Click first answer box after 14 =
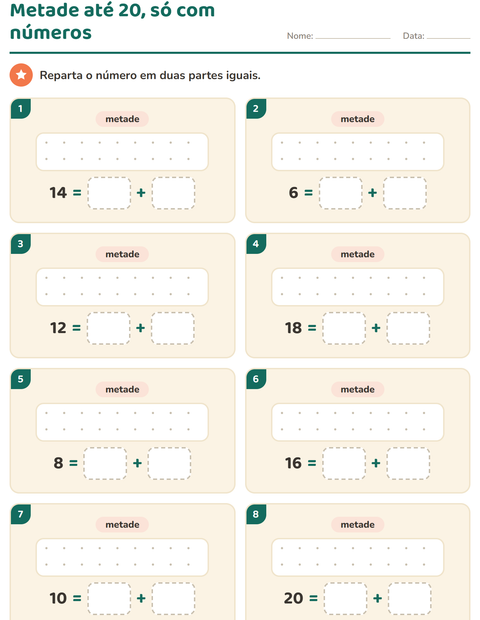Image resolution: width=480 pixels, height=620 pixels. tap(109, 193)
